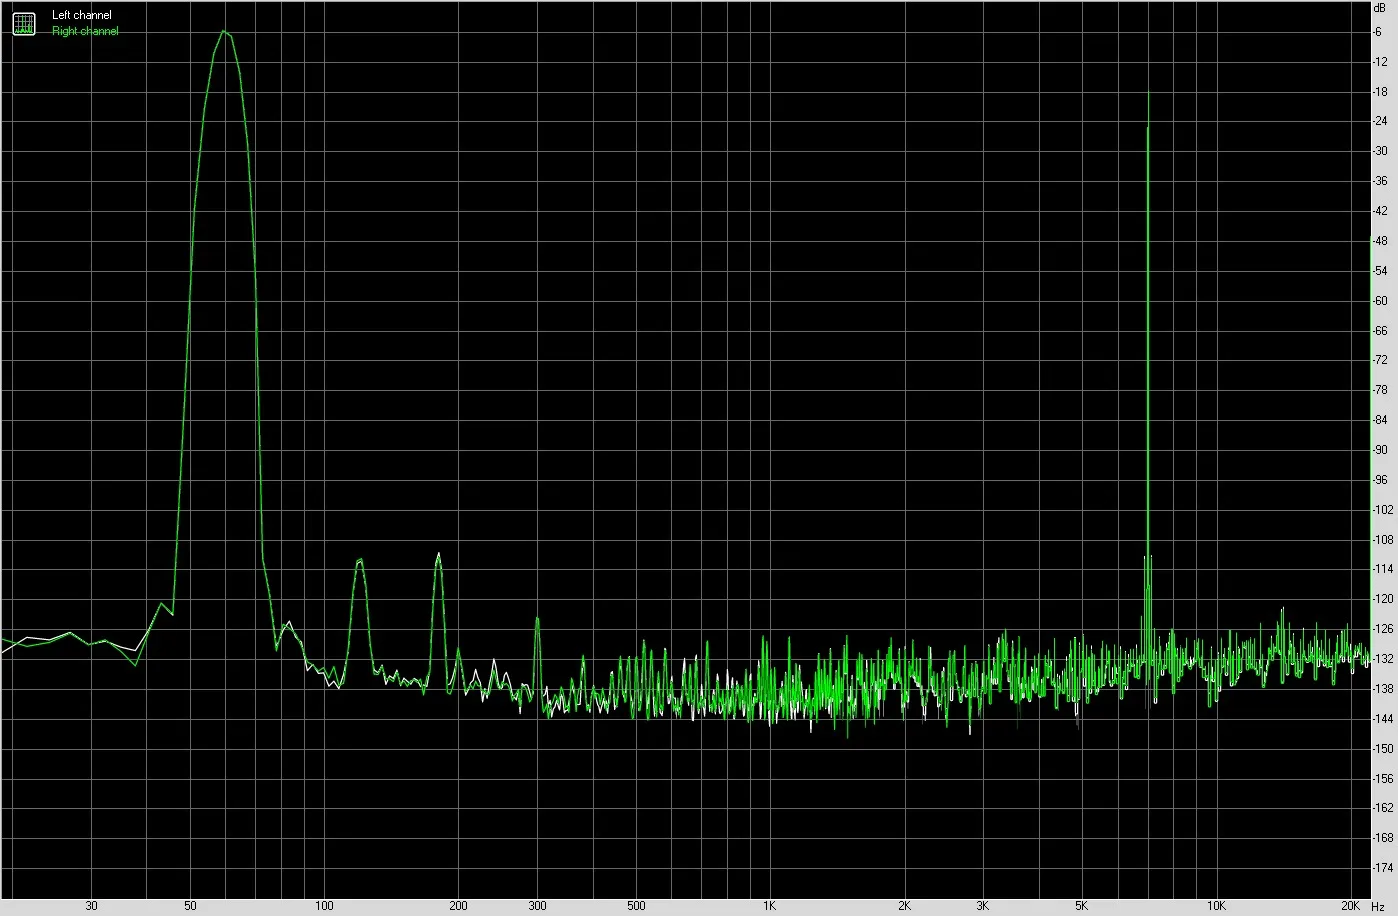Click the 30 Hz frequency axis label
The width and height of the screenshot is (1398, 916).
coord(92,906)
